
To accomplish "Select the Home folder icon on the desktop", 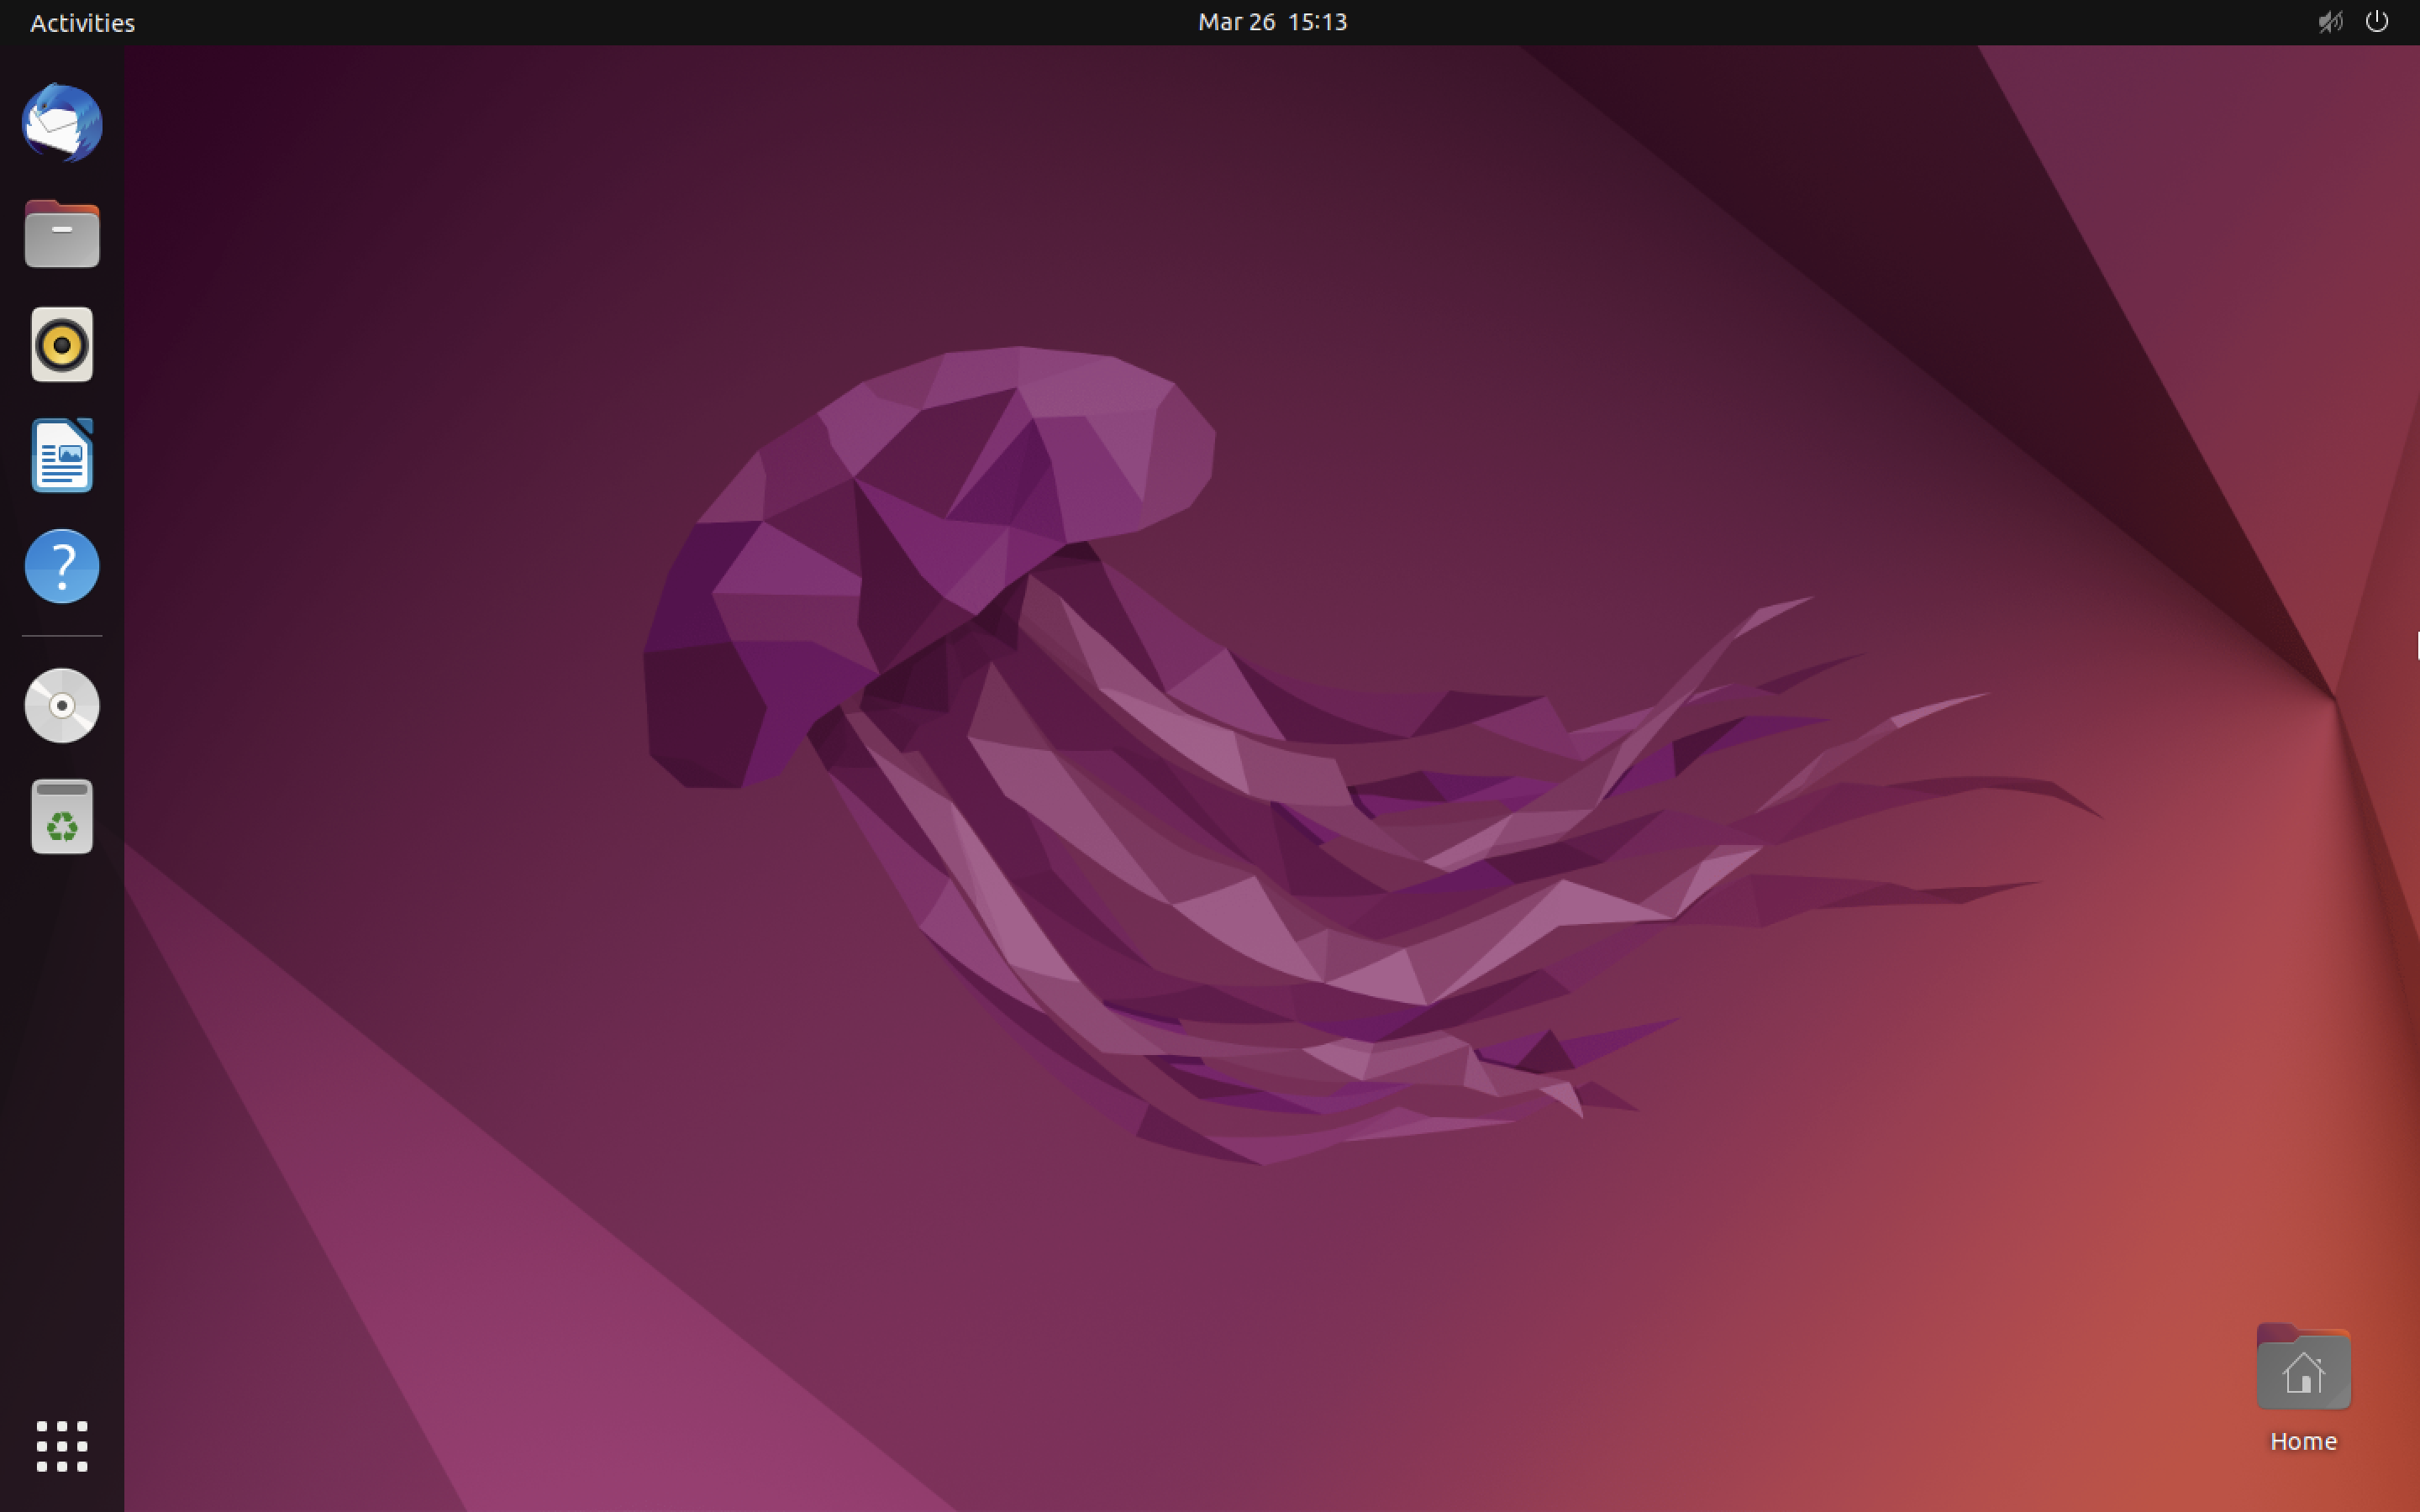I will coord(2303,1368).
